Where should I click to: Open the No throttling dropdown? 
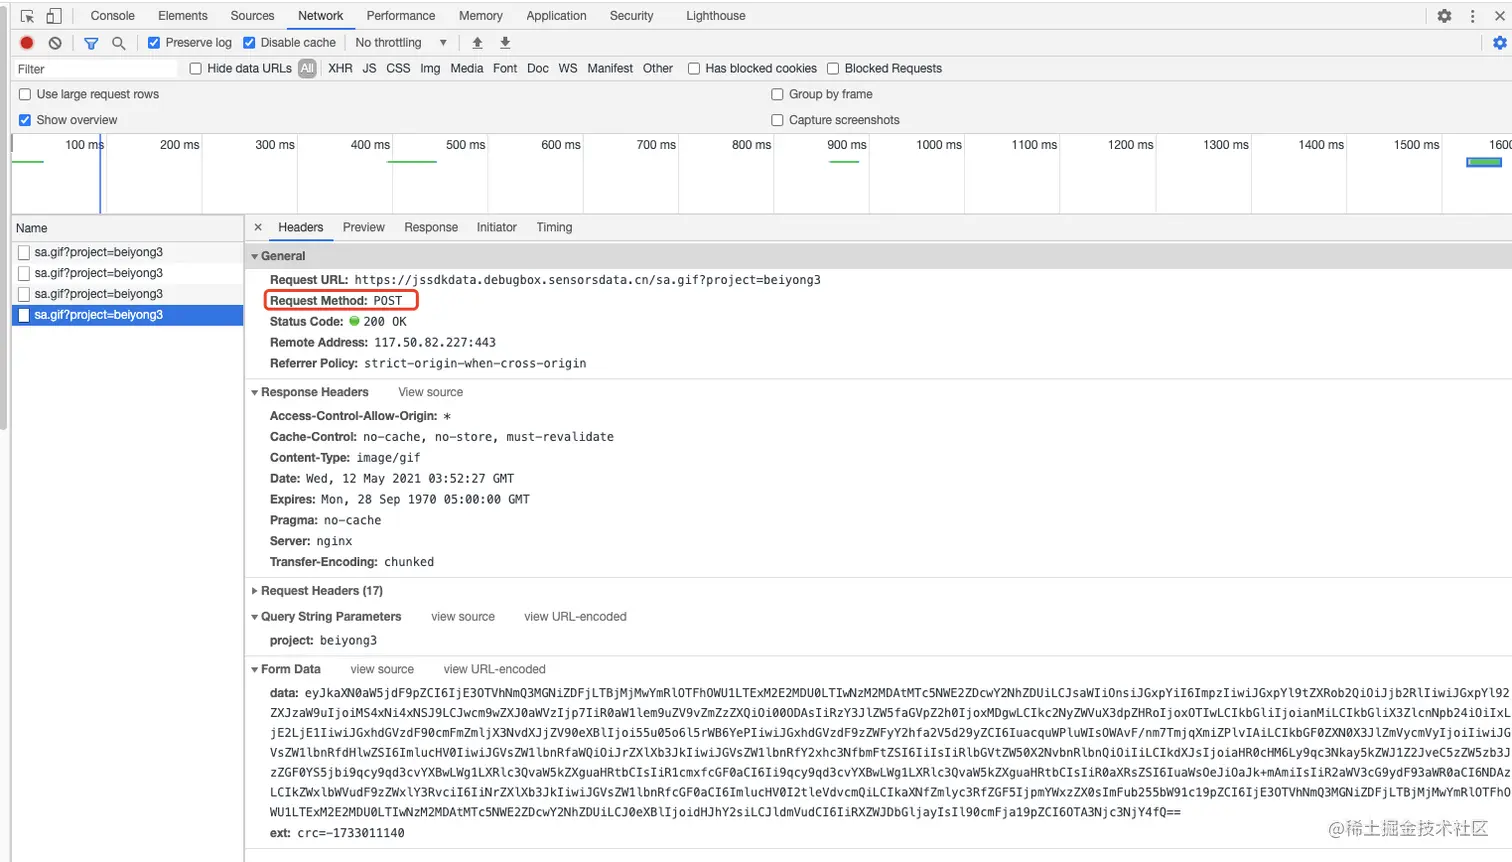tap(400, 43)
